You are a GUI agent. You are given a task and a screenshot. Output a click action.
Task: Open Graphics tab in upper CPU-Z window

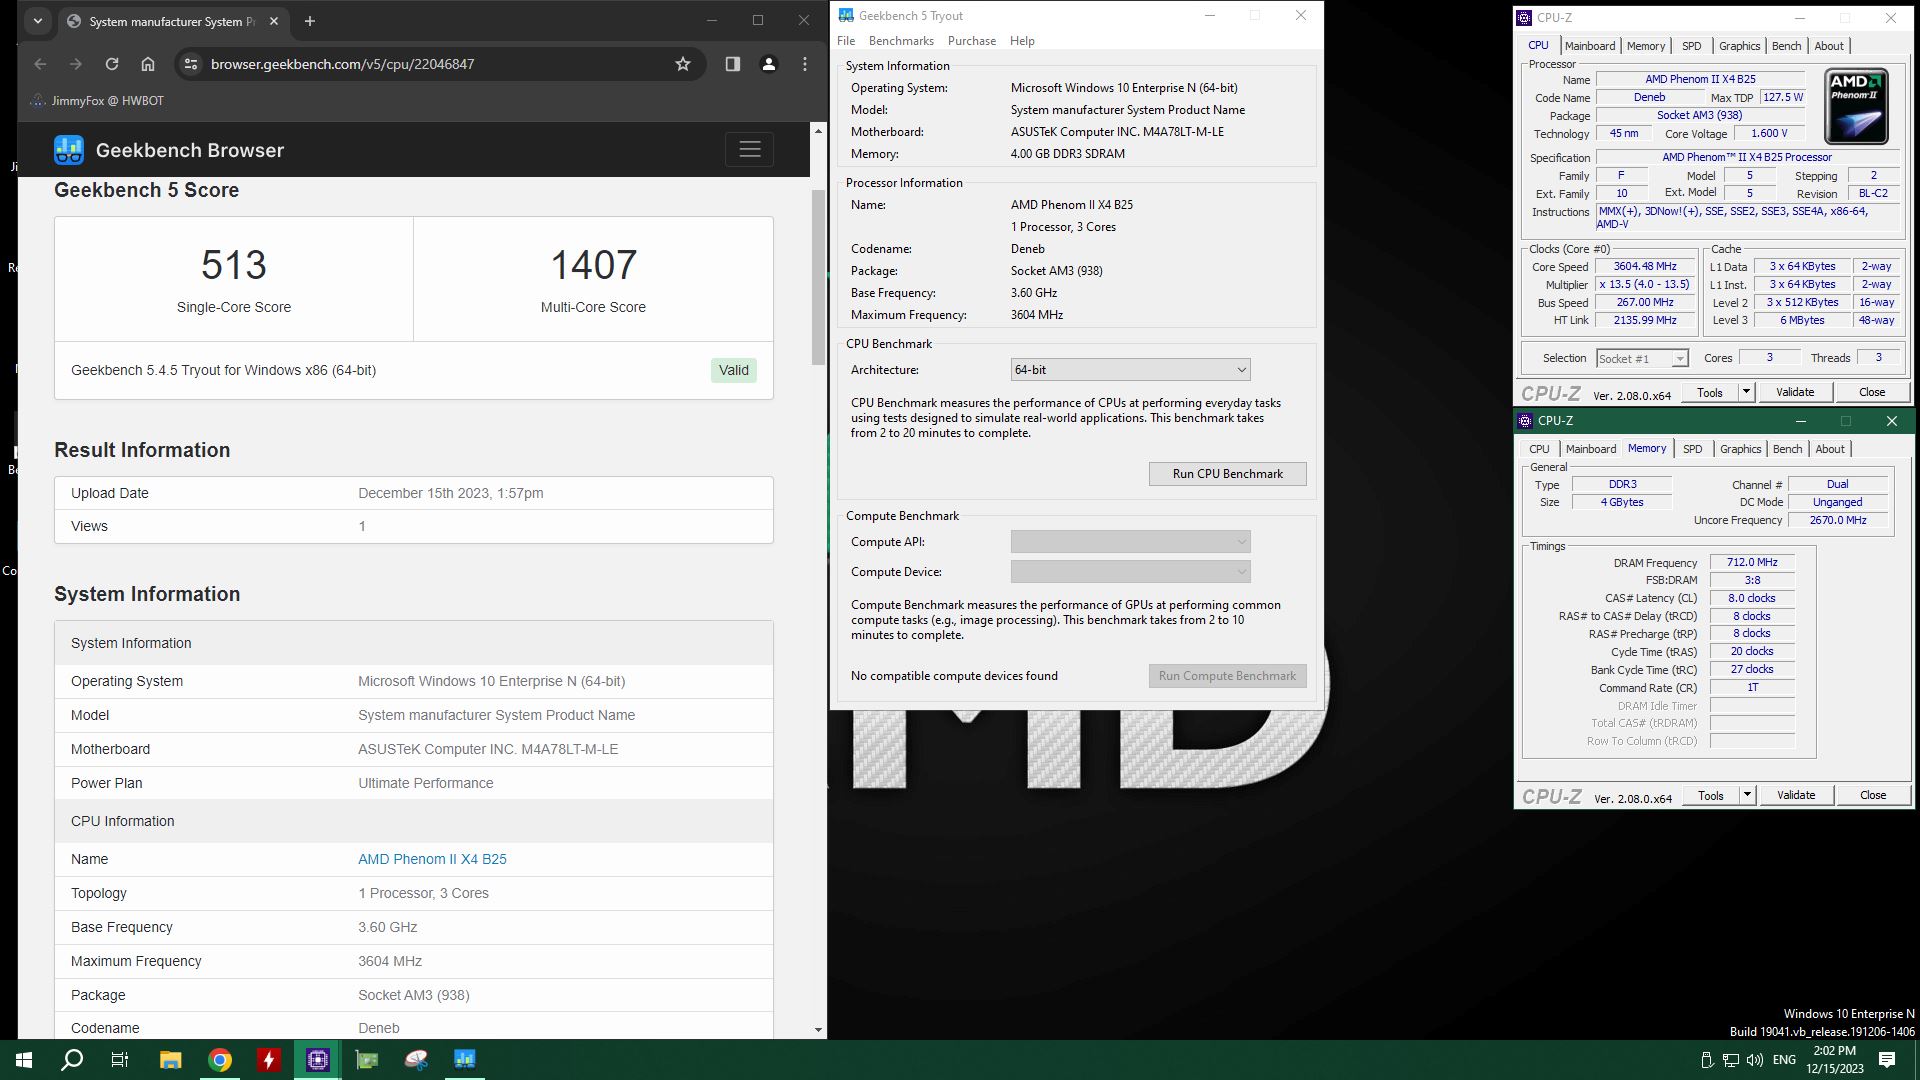[1739, 46]
